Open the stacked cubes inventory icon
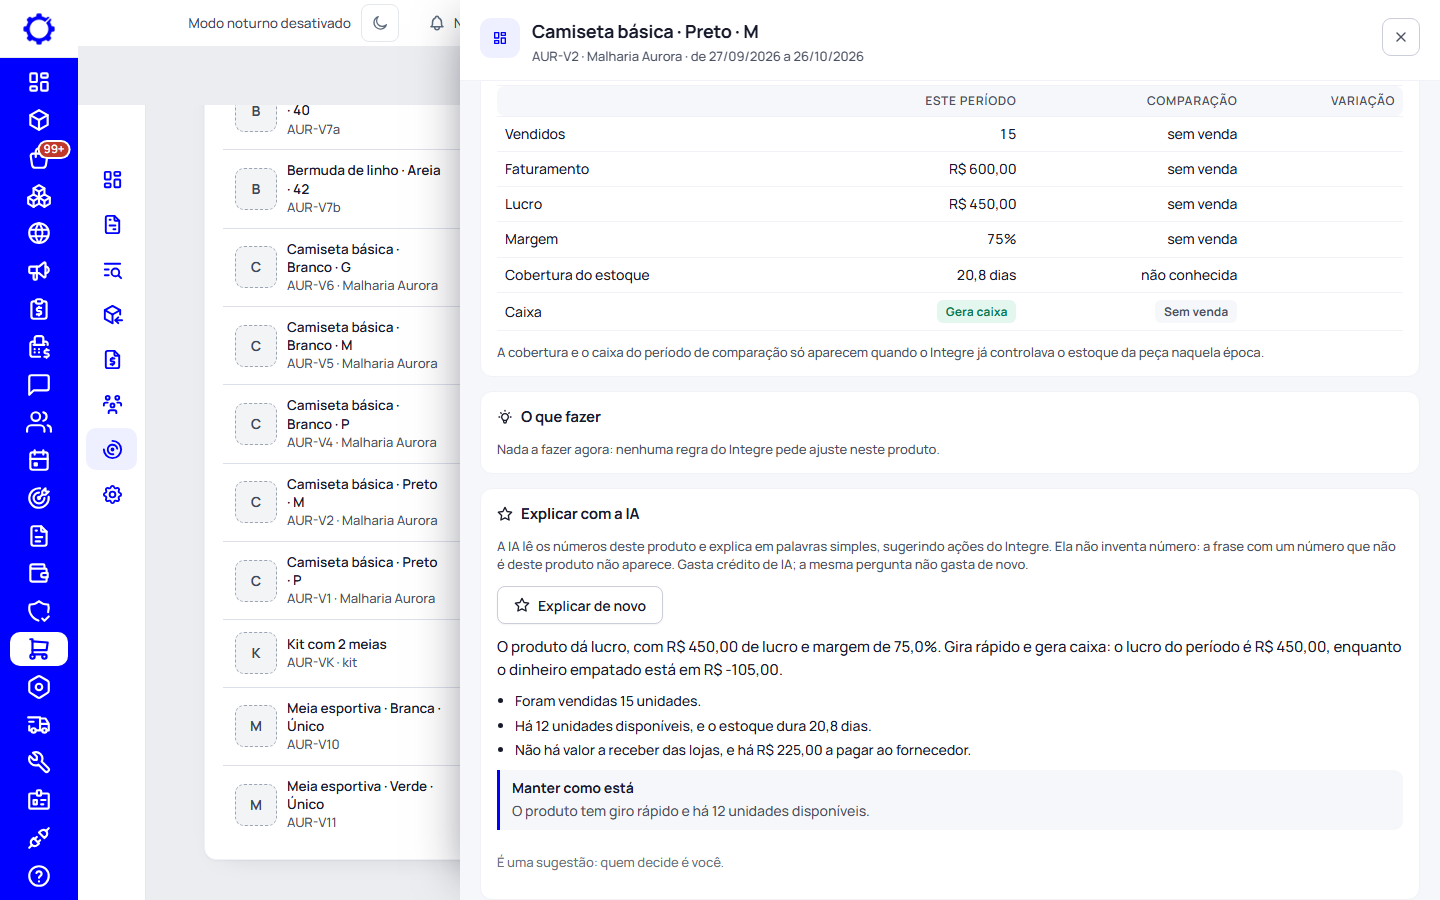Image resolution: width=1440 pixels, height=900 pixels. [39, 196]
